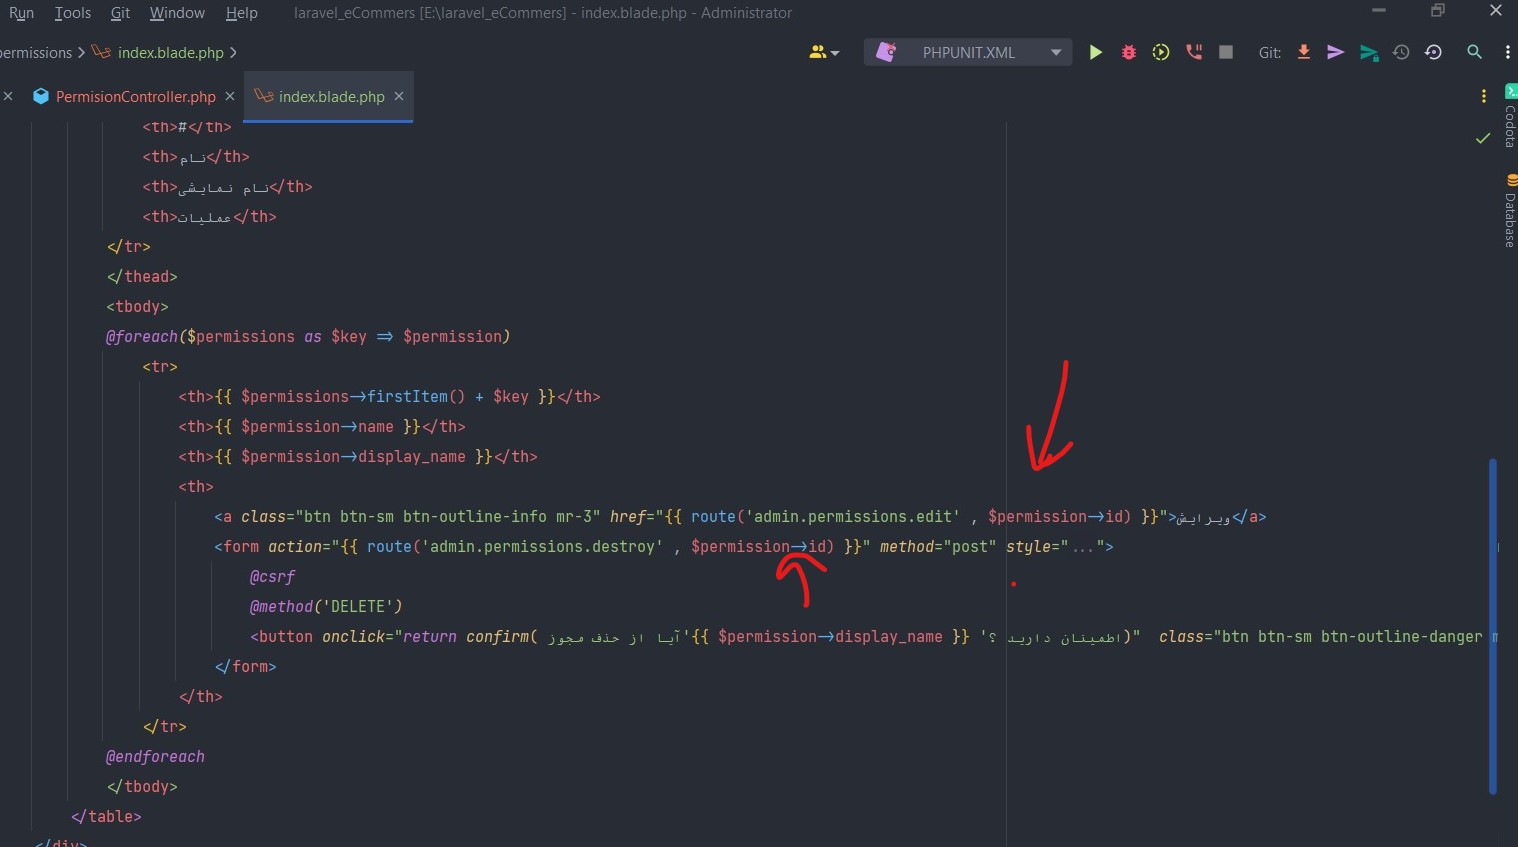Start debugging with the red bug icon
The height and width of the screenshot is (847, 1518).
[x=1129, y=52]
